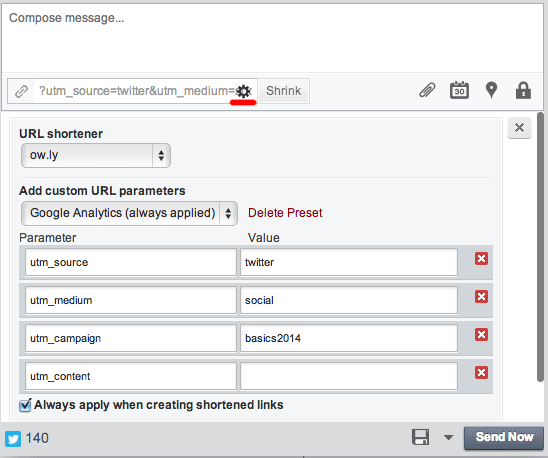The width and height of the screenshot is (548, 458).
Task: Click the privacy lock icon
Action: point(523,90)
